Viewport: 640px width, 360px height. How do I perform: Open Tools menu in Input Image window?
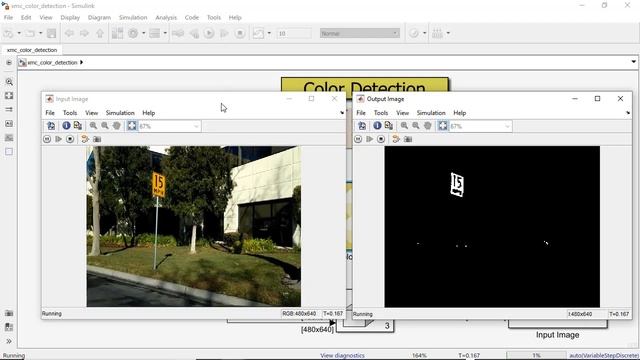click(70, 113)
